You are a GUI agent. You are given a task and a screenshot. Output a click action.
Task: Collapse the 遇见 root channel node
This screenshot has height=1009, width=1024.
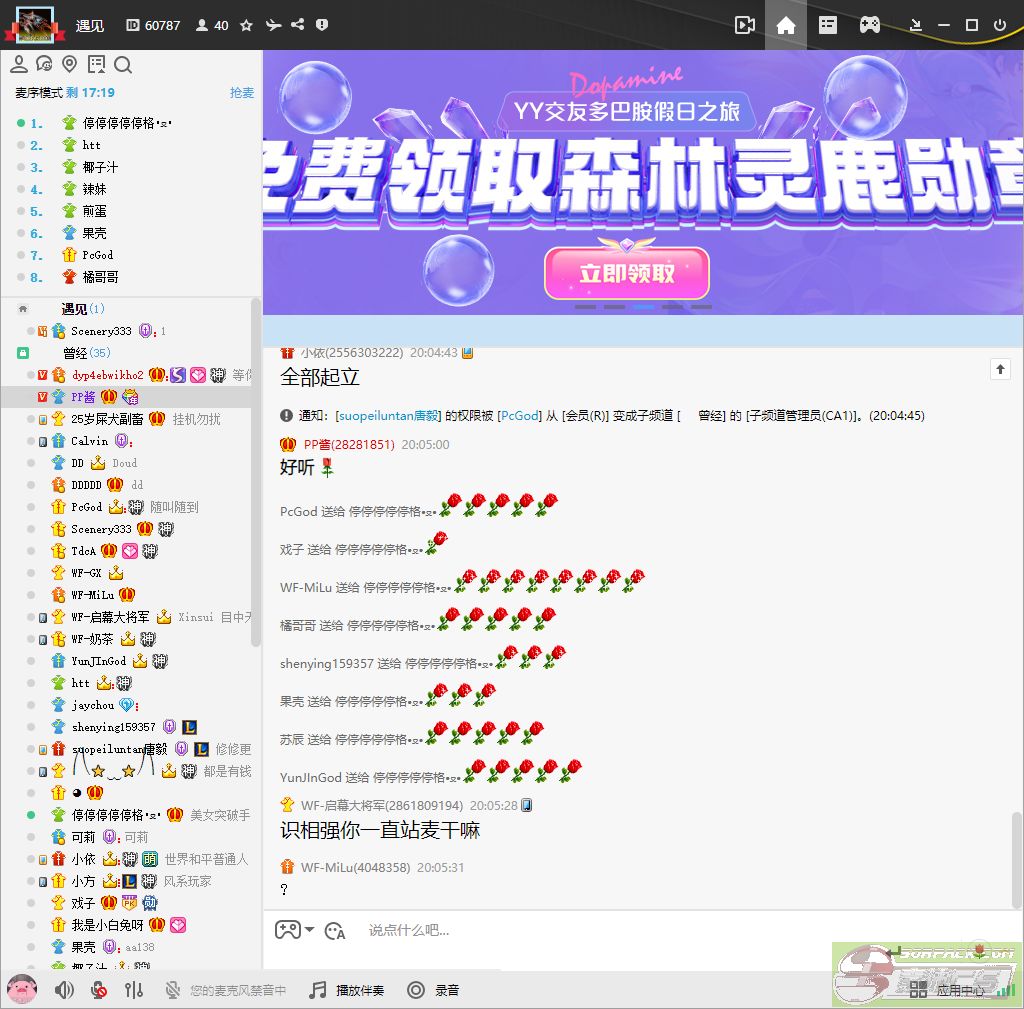coord(23,309)
